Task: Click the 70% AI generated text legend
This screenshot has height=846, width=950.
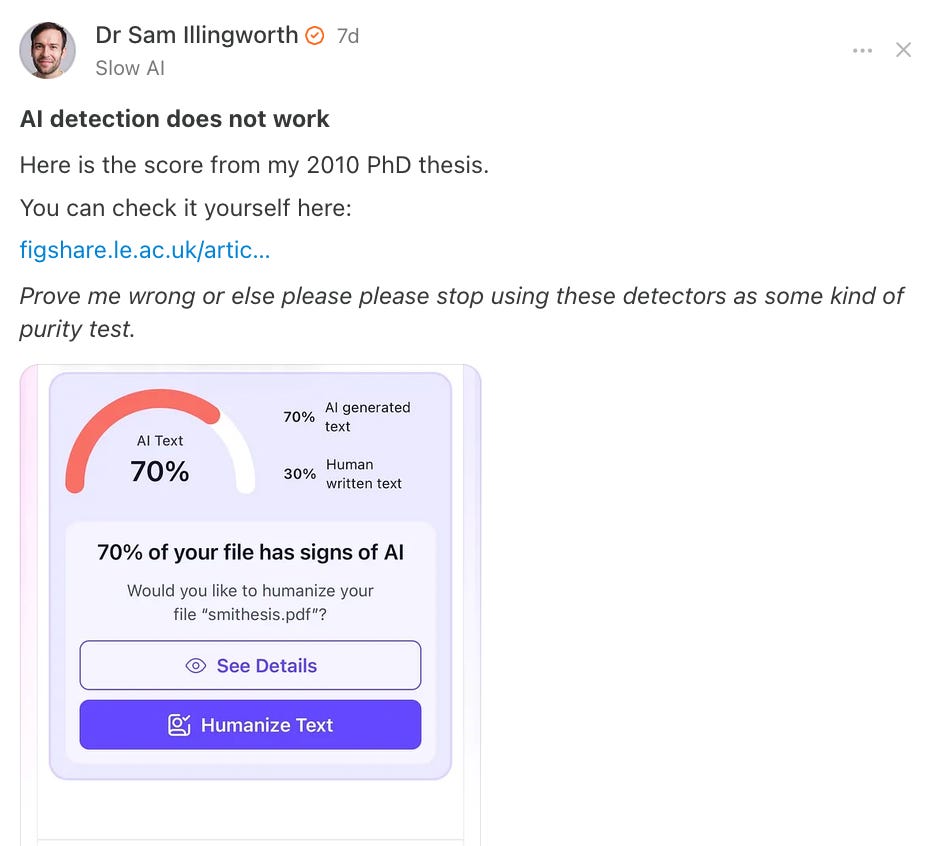Action: tap(347, 417)
